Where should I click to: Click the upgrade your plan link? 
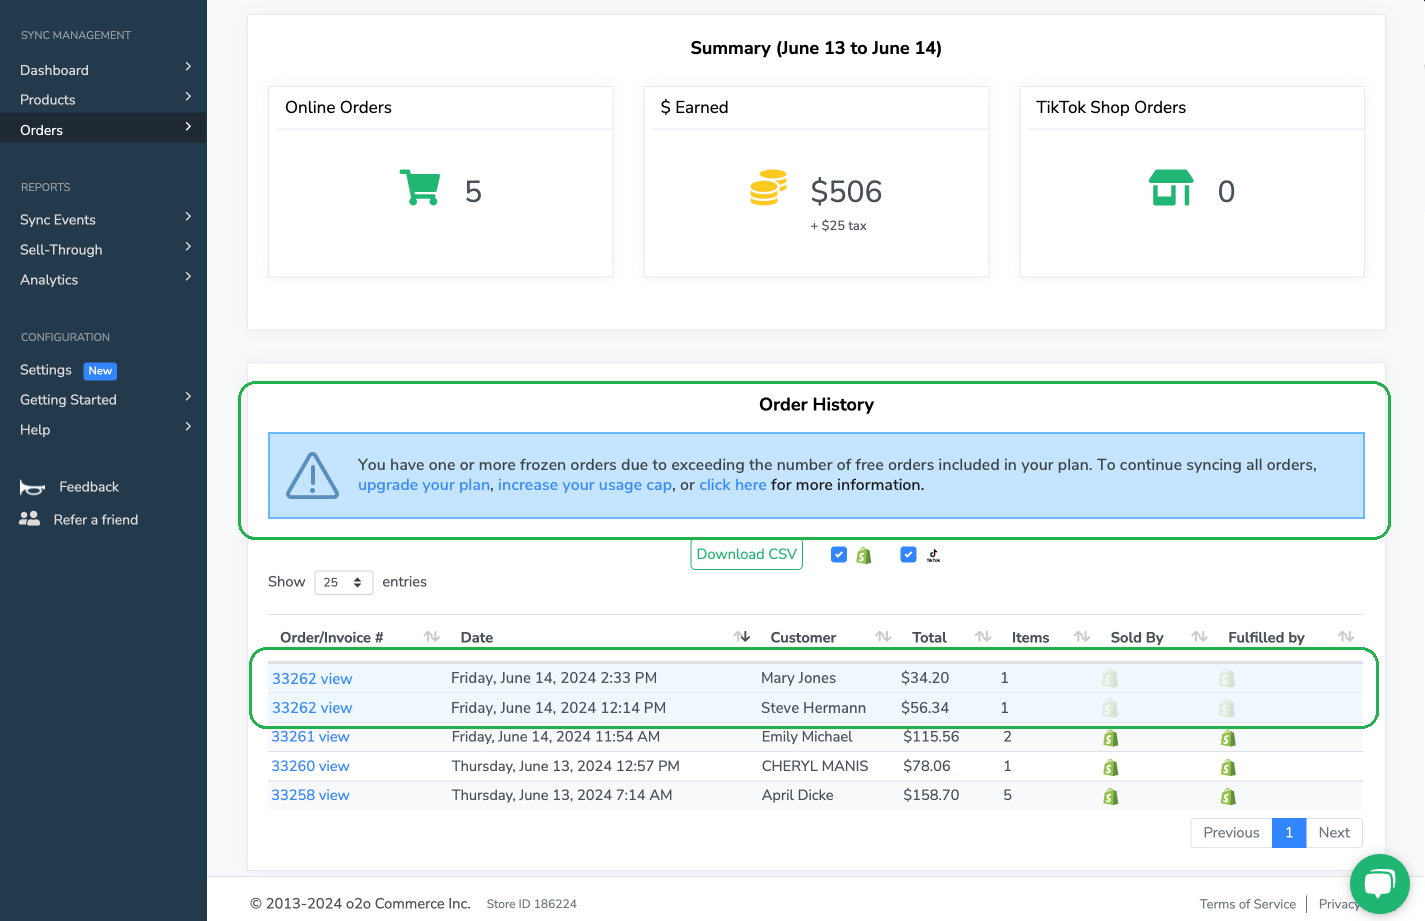pyautogui.click(x=424, y=485)
